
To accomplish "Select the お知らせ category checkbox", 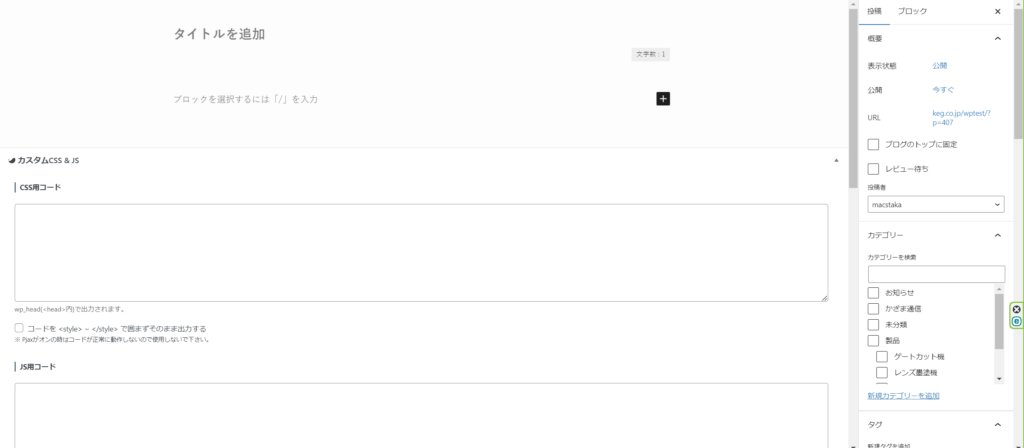I will click(874, 292).
